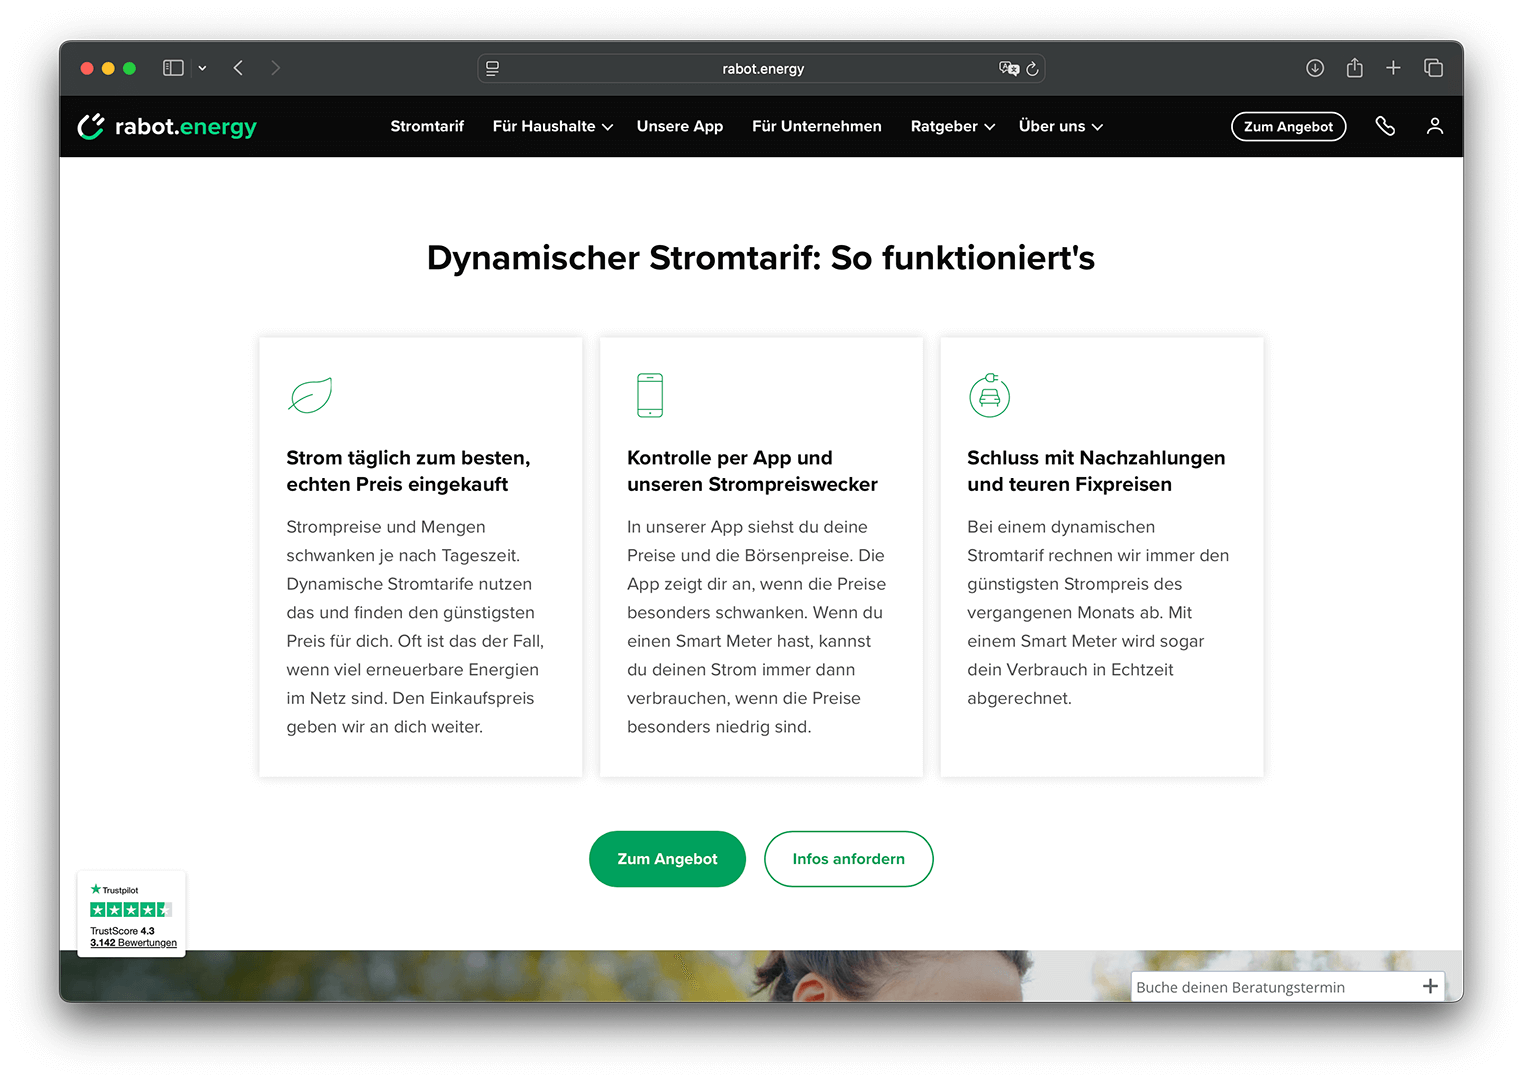Click the green Zum Angebot button
1522x1080 pixels.
point(667,859)
